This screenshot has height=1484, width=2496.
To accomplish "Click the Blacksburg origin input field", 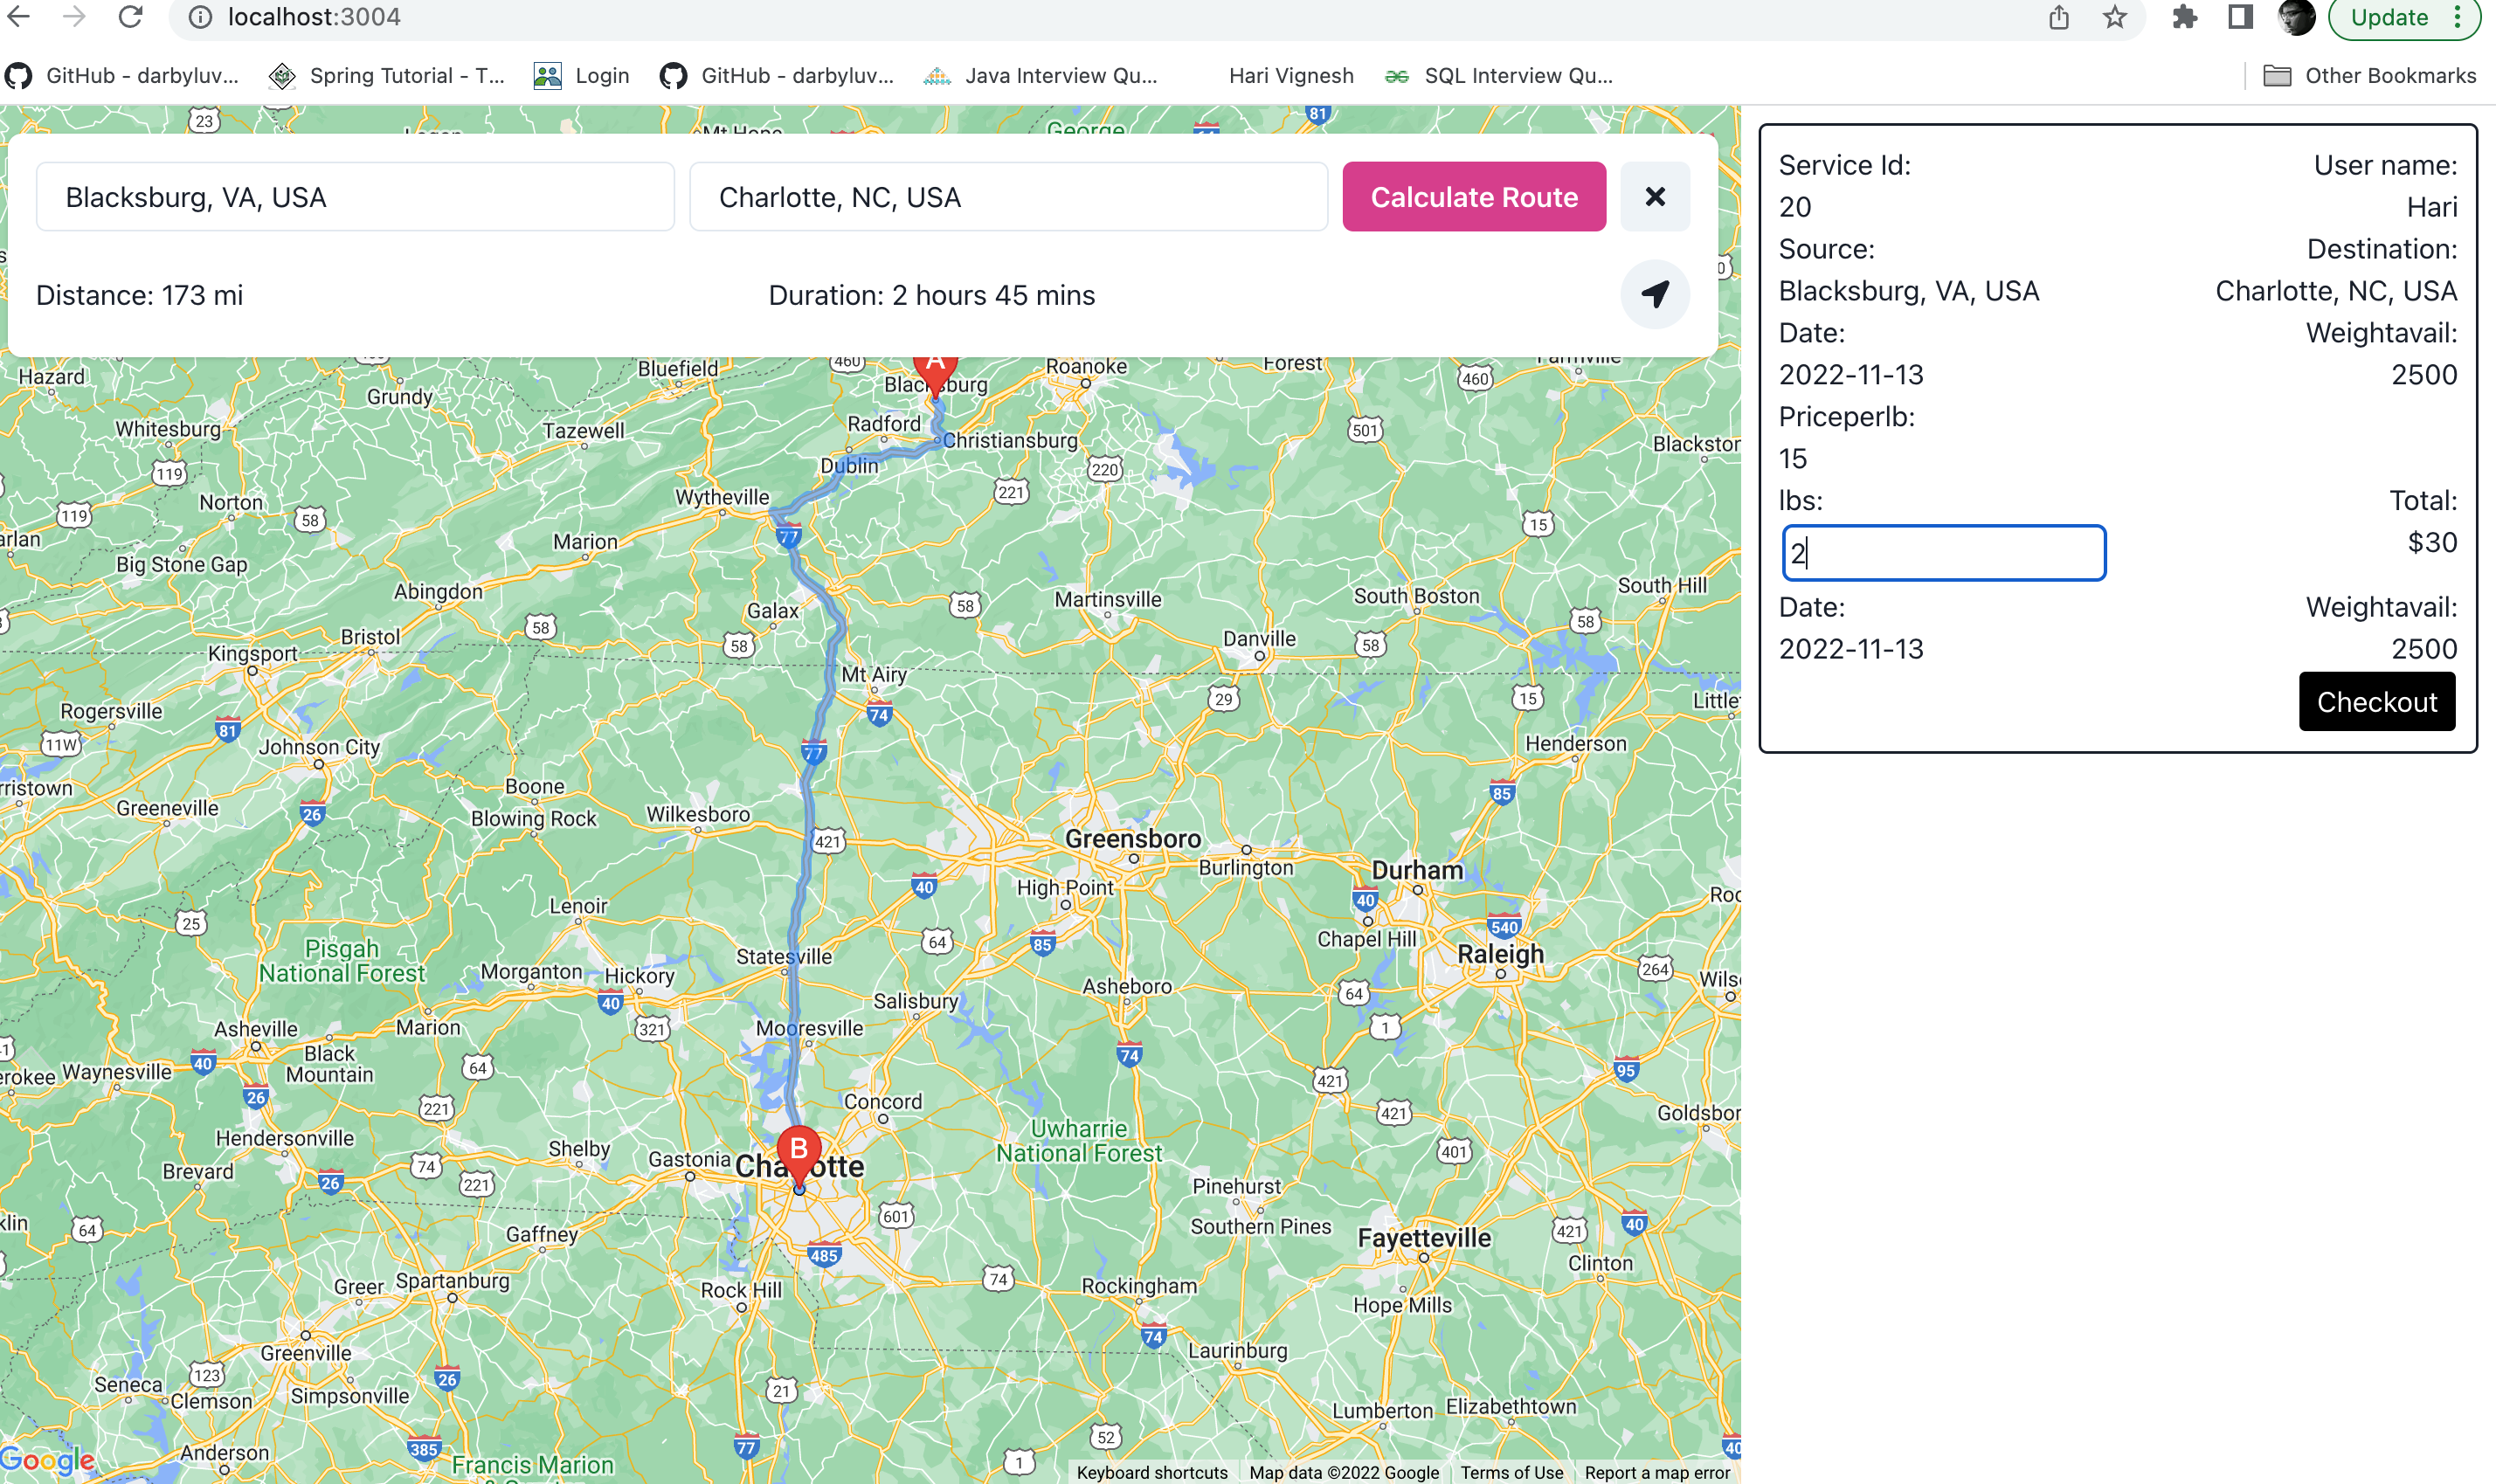I will coord(355,197).
